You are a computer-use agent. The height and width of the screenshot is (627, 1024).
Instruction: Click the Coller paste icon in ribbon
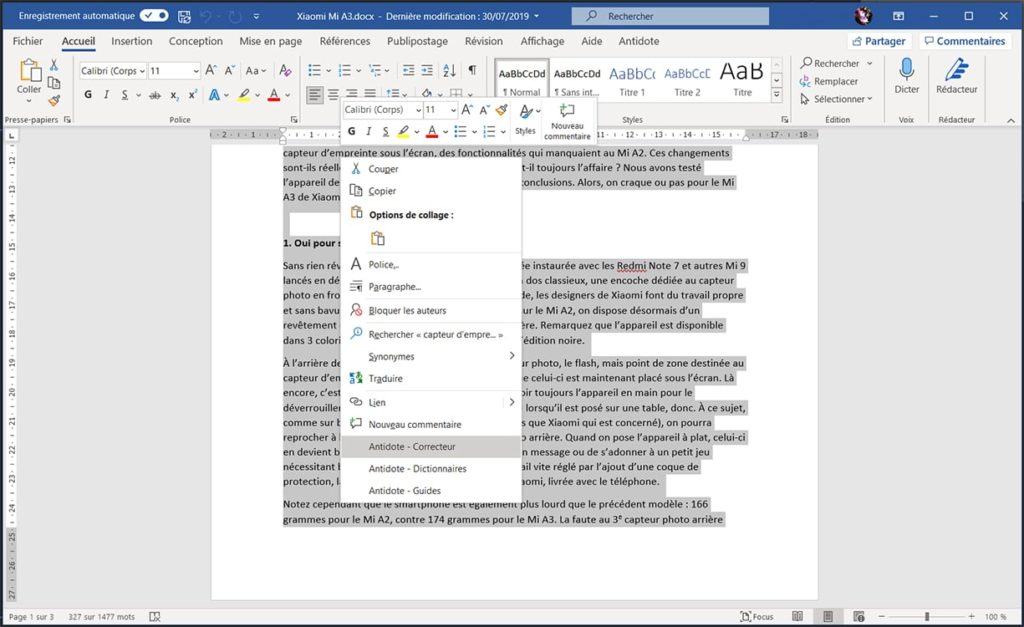(x=29, y=70)
